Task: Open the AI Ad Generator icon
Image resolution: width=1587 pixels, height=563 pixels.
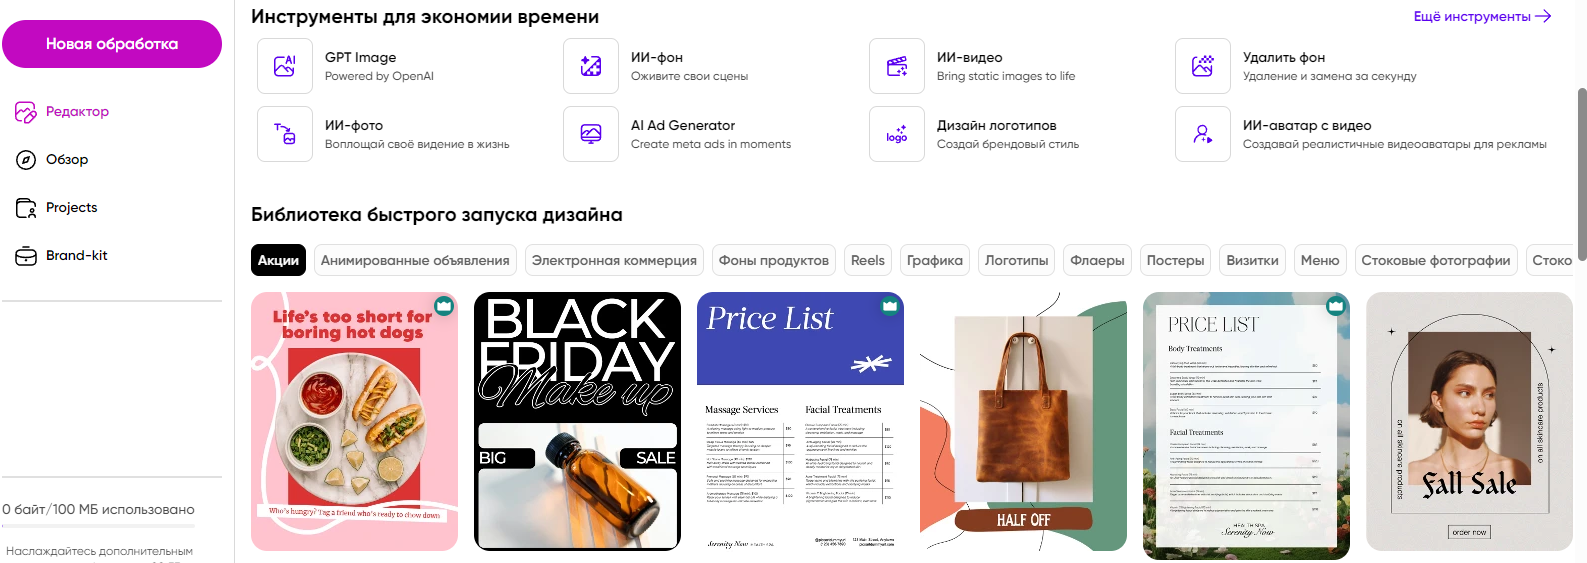Action: click(591, 134)
